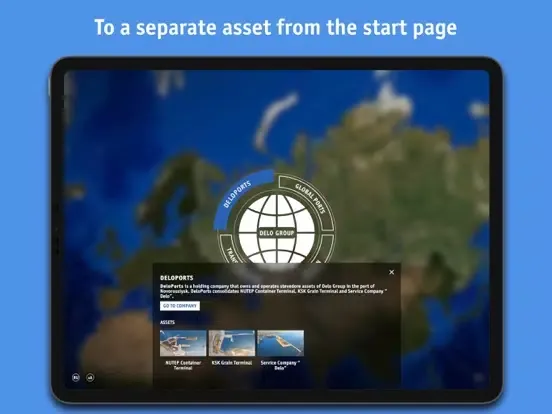Open the Service Company Delo thumbnail
Image resolution: width=552 pixels, height=414 pixels.
(281, 343)
